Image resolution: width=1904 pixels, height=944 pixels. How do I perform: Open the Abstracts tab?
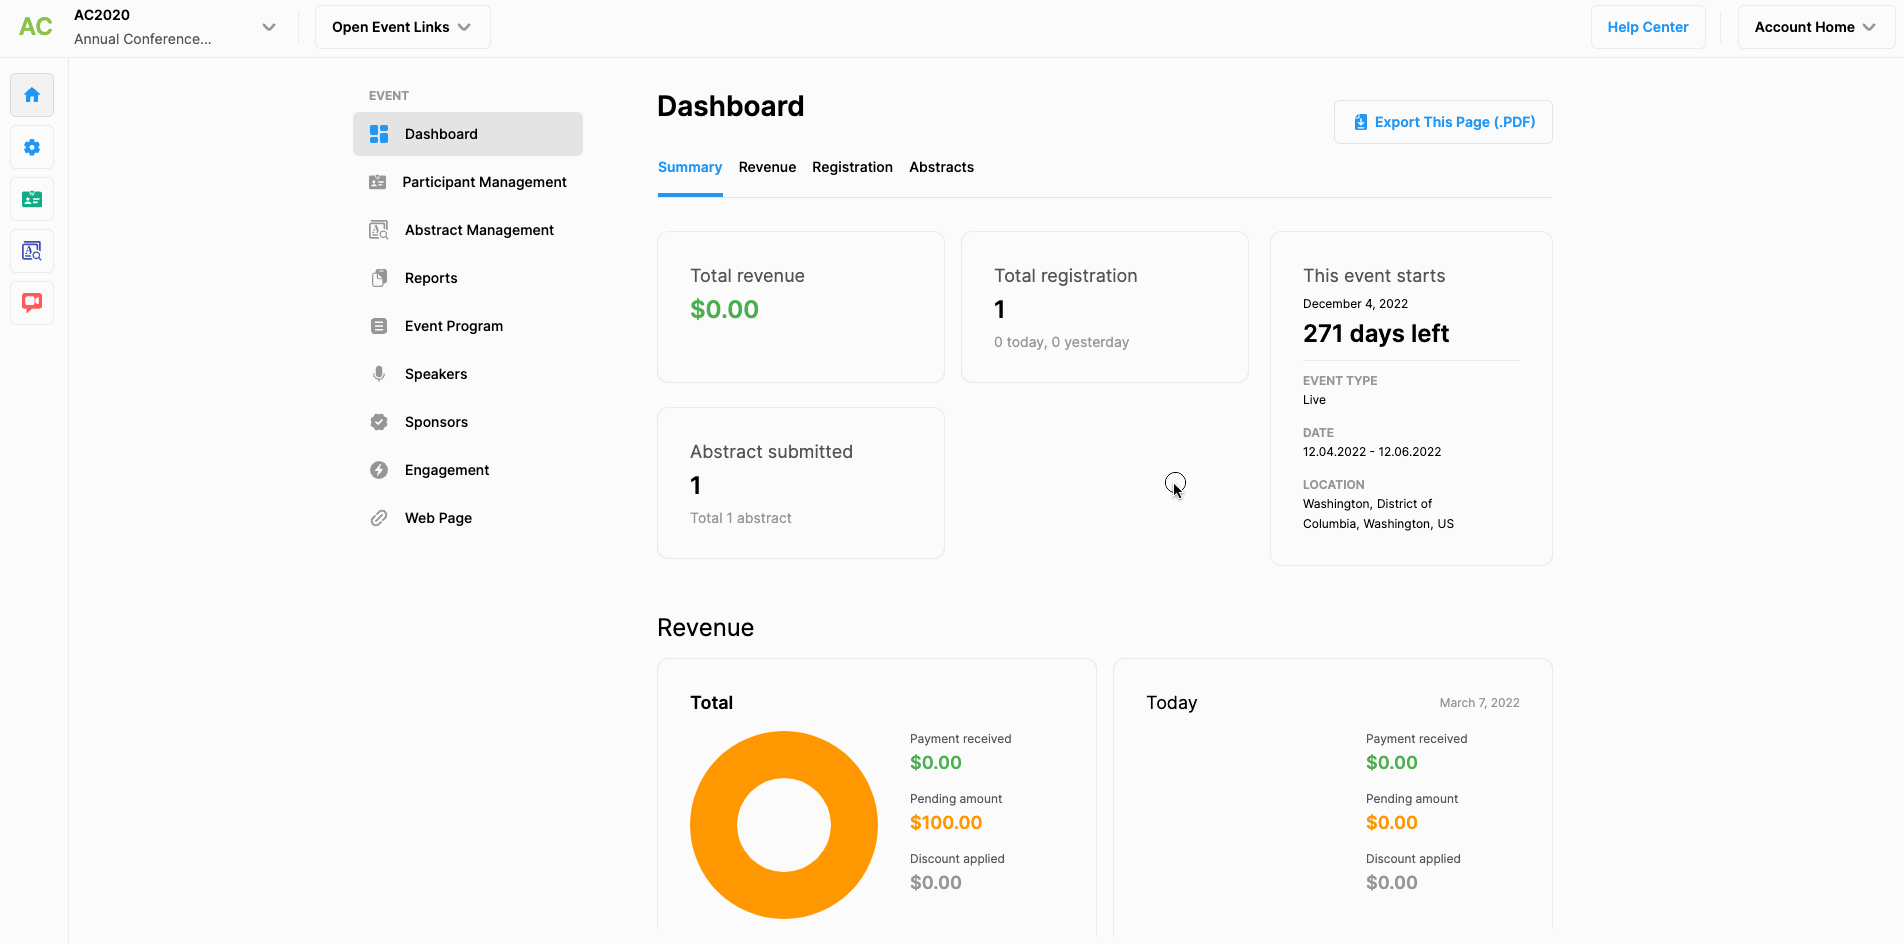(941, 167)
